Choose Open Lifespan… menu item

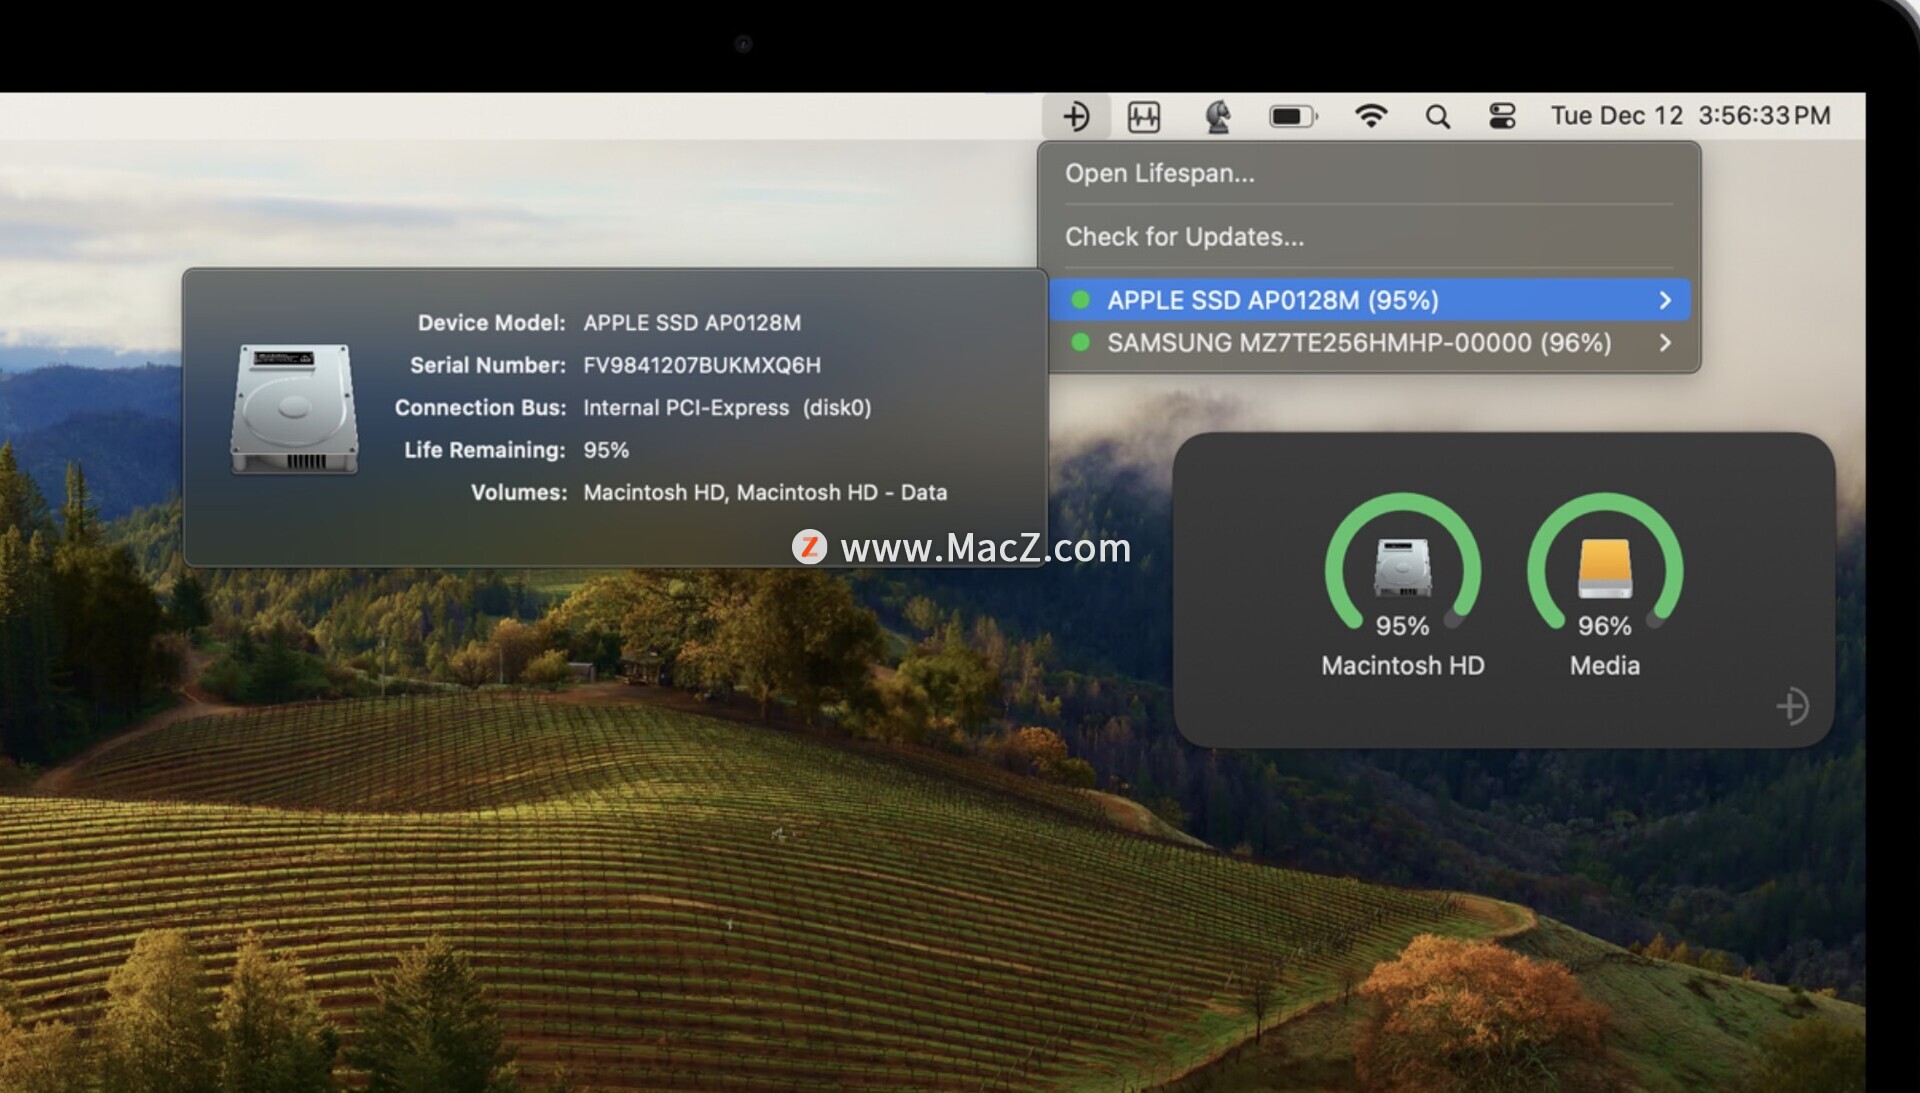[1369, 173]
